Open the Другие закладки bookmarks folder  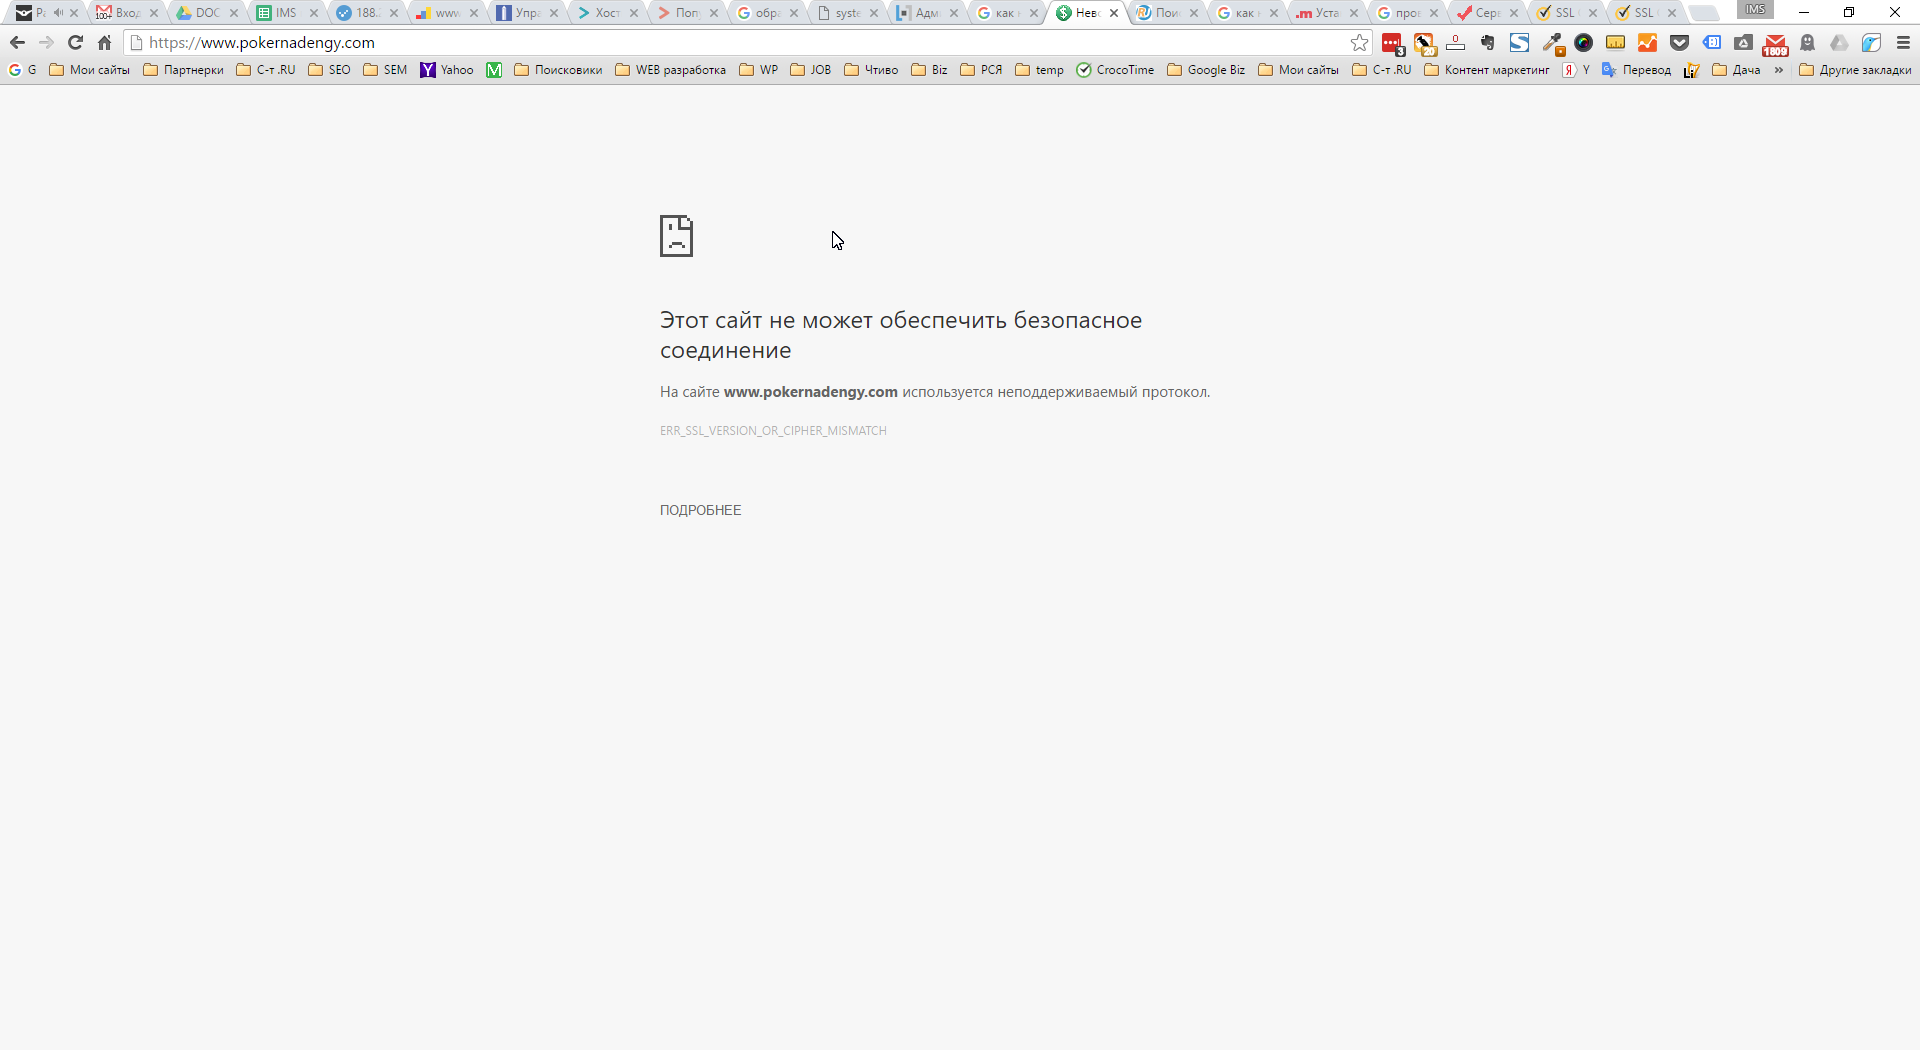coord(1855,70)
